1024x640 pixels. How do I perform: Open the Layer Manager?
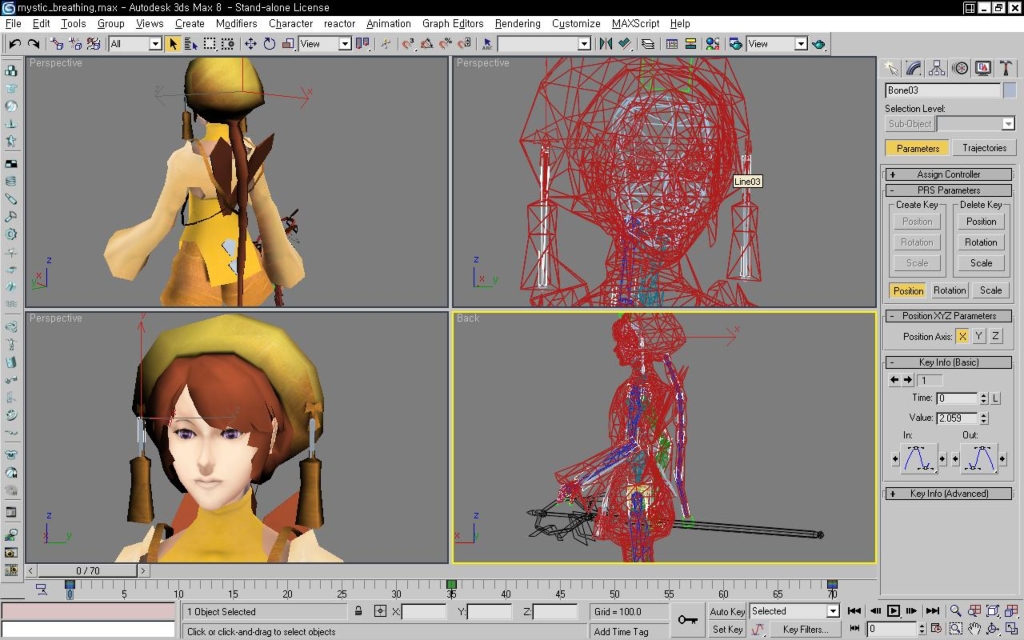click(x=647, y=44)
